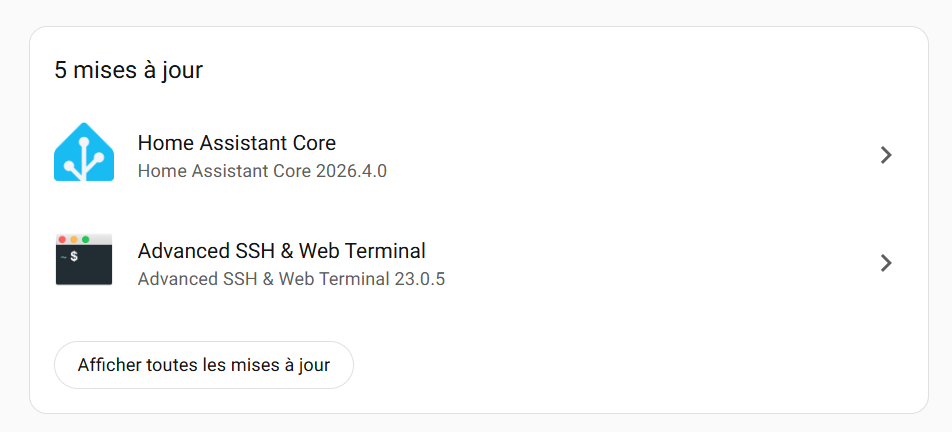
Task: Open the Advanced SSH & Web Terminal title
Action: 281,251
